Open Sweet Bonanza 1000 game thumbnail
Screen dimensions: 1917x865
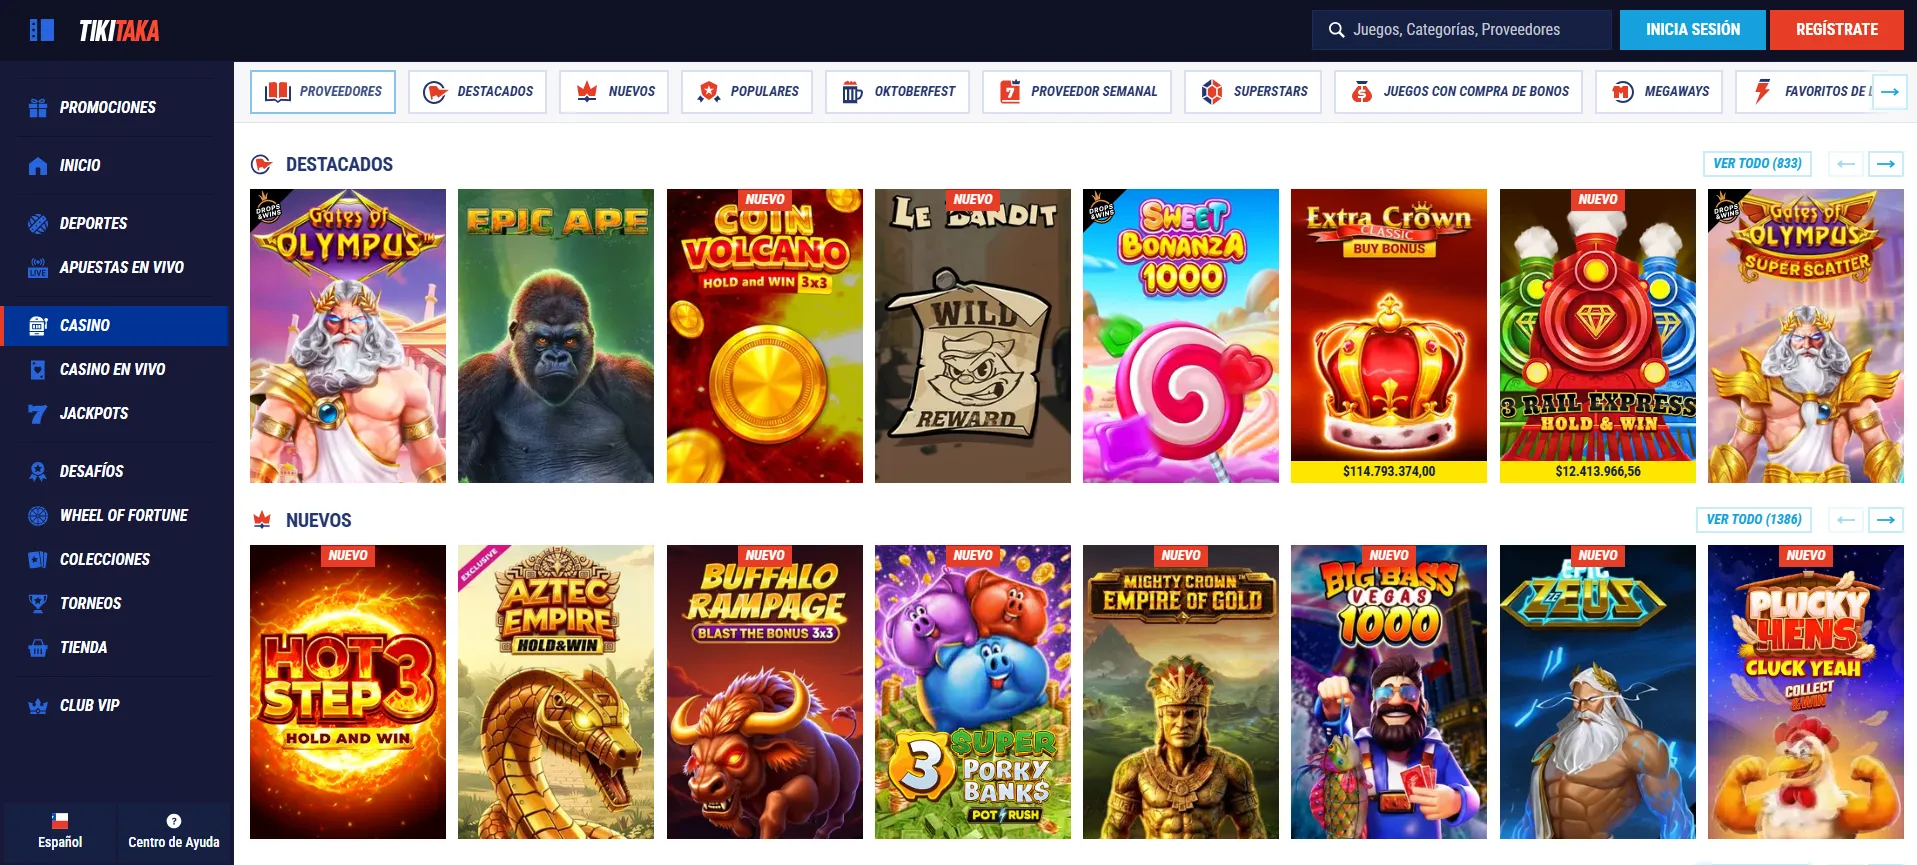(x=1181, y=336)
